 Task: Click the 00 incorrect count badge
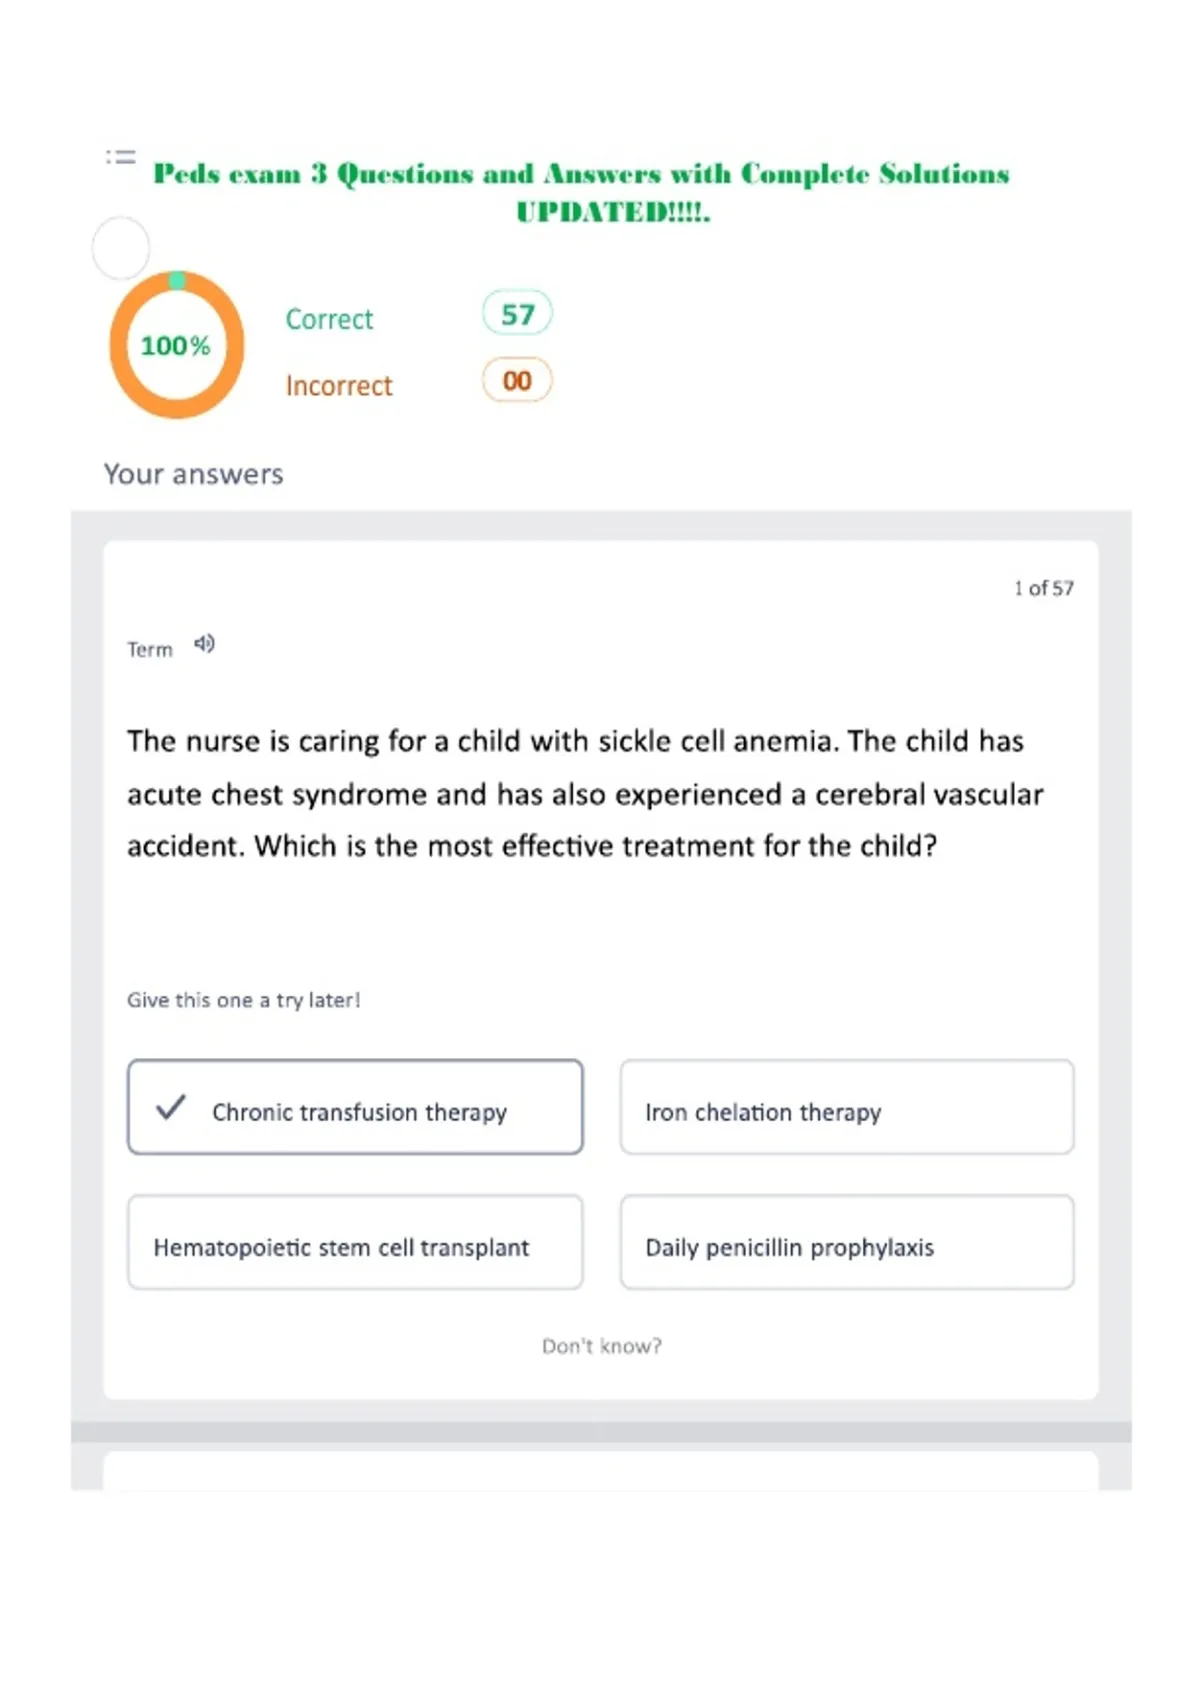coord(517,380)
